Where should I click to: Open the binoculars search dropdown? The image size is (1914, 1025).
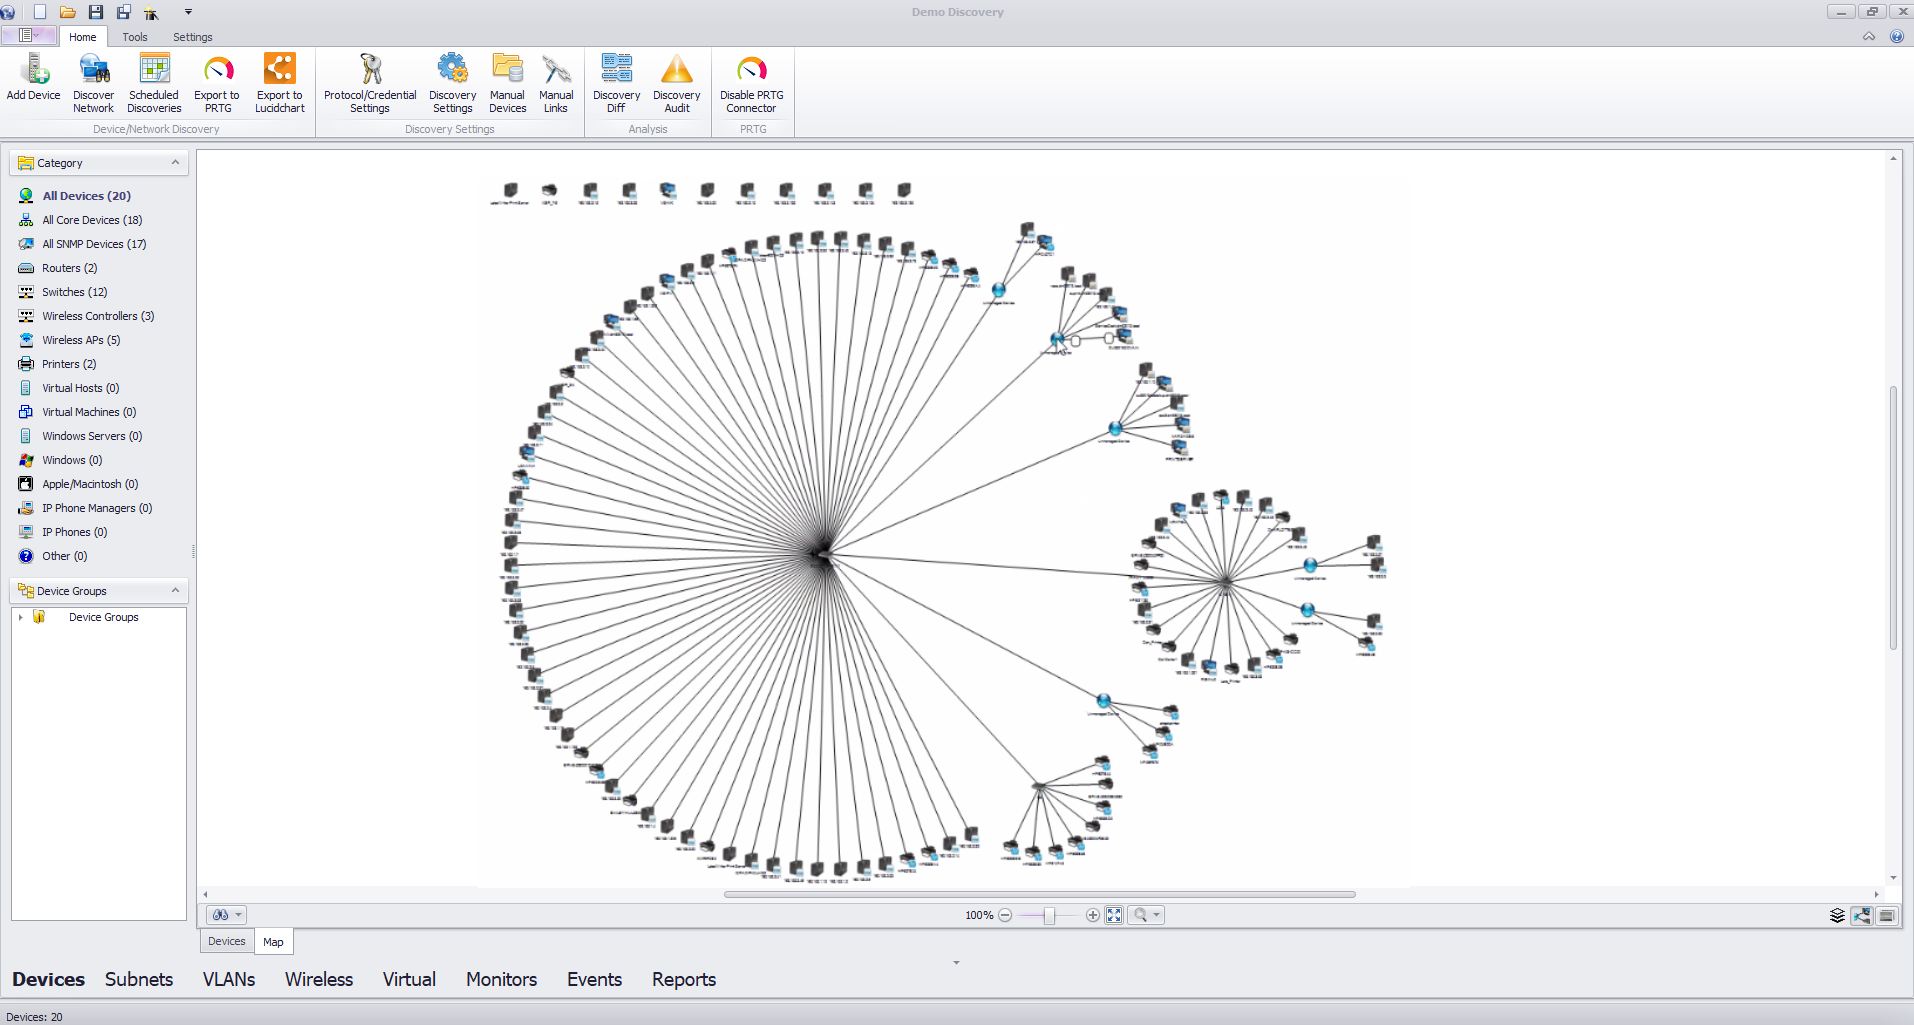(x=226, y=915)
